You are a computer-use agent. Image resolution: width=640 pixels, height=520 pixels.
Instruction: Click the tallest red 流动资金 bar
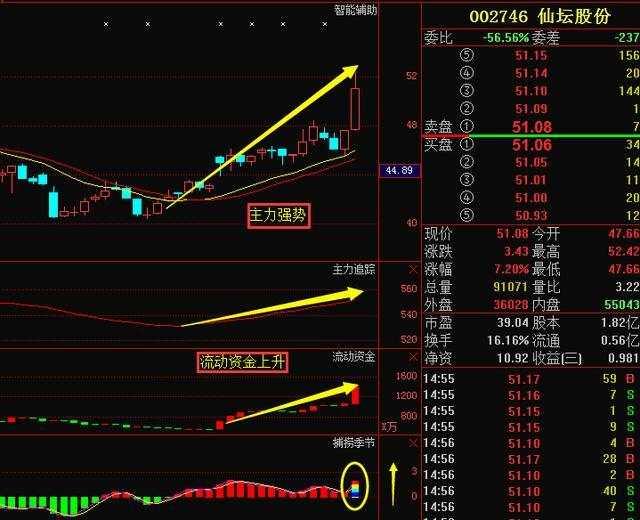click(x=356, y=395)
